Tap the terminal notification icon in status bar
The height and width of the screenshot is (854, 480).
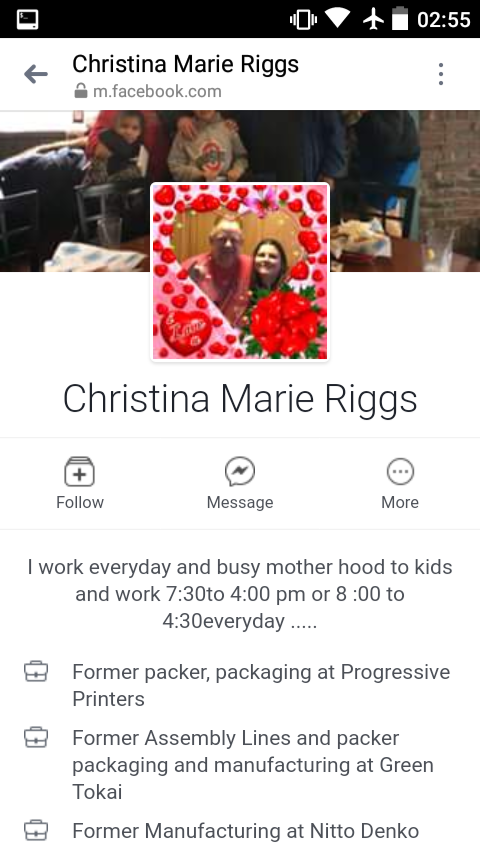click(x=27, y=20)
